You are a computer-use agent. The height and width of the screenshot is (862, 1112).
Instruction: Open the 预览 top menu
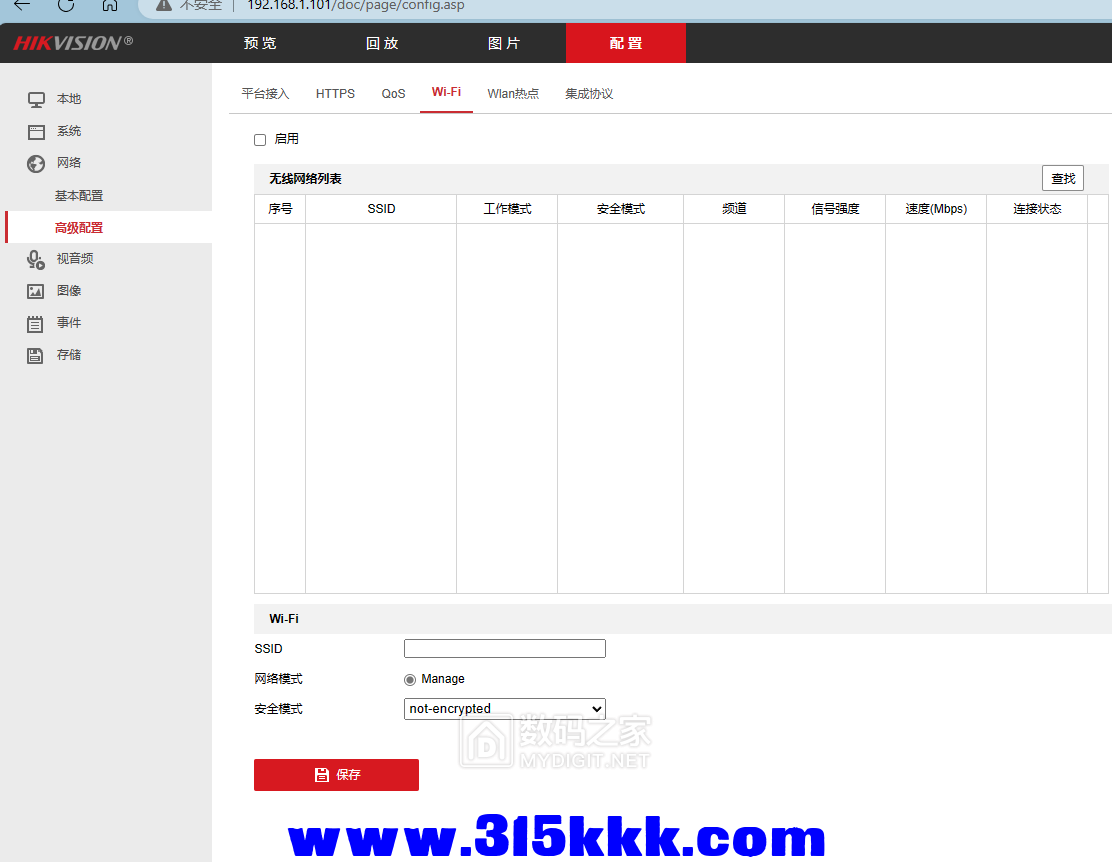click(x=260, y=43)
